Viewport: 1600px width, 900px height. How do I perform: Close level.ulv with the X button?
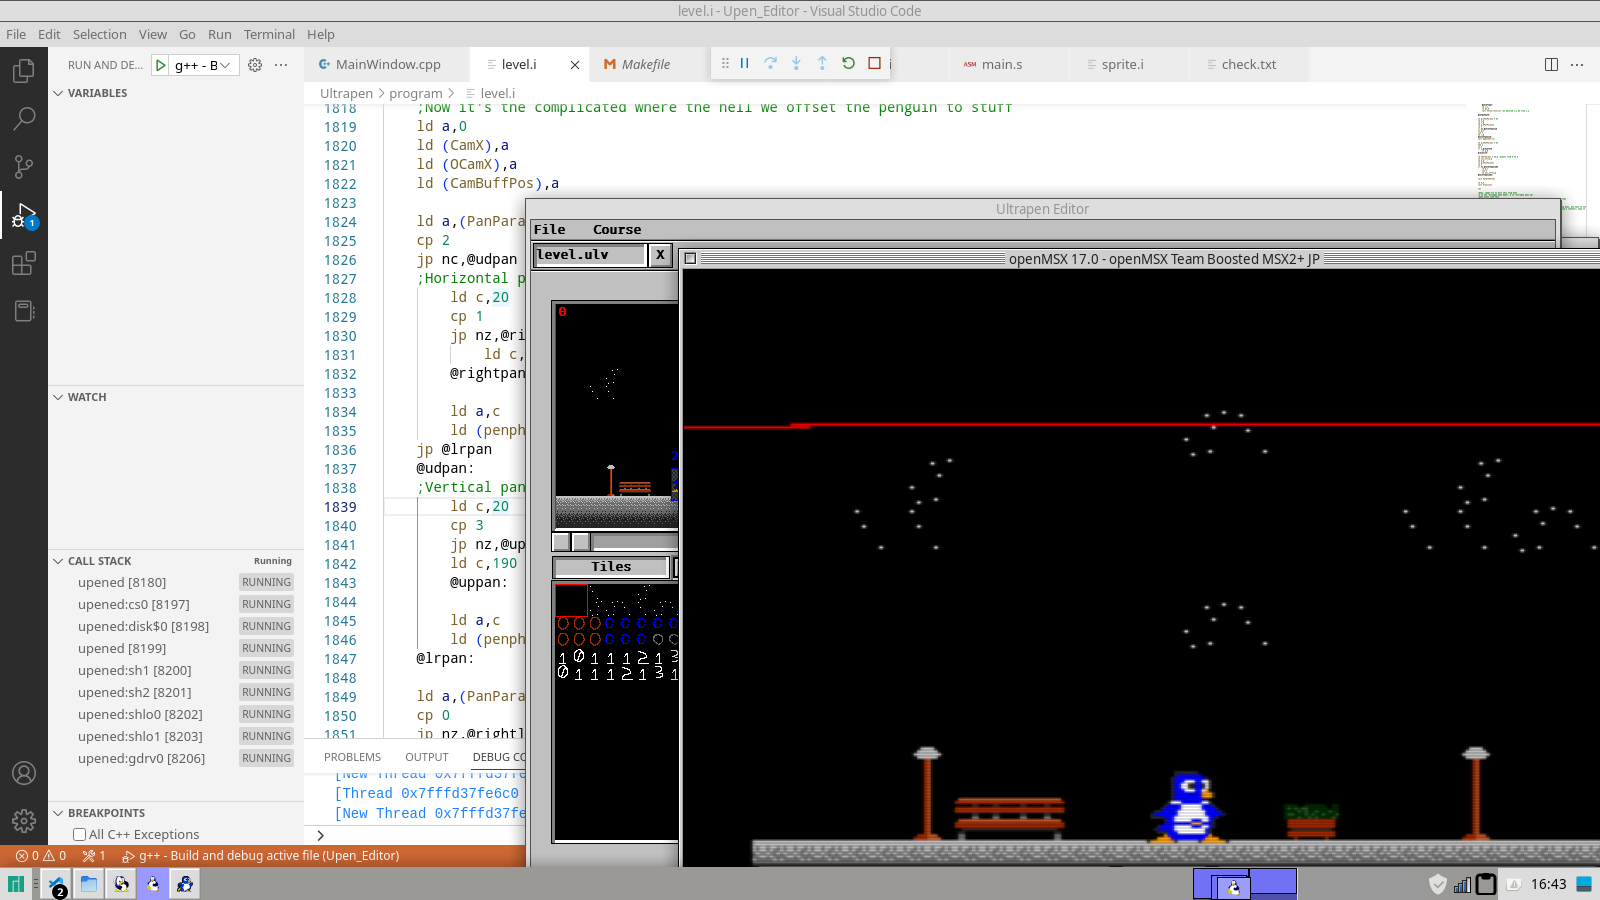(x=660, y=255)
